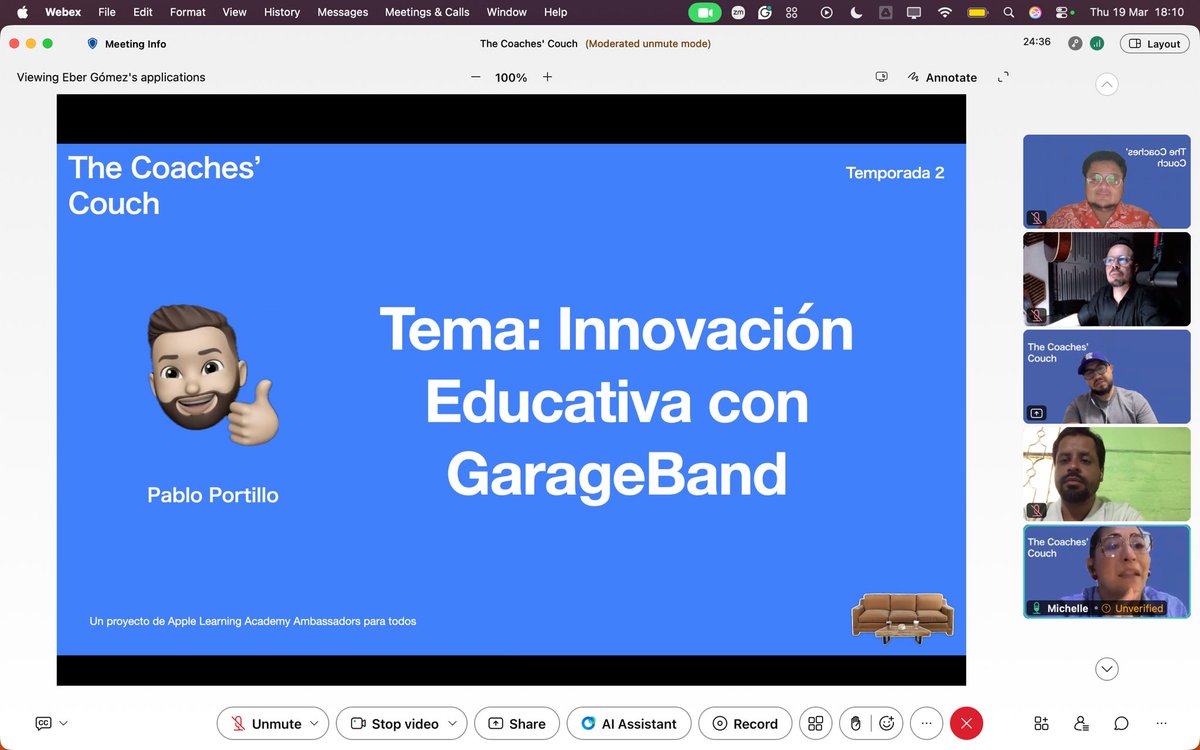Viewport: 1200px width, 750px height.
Task: Share your screen with the Share button
Action: pyautogui.click(x=516, y=723)
